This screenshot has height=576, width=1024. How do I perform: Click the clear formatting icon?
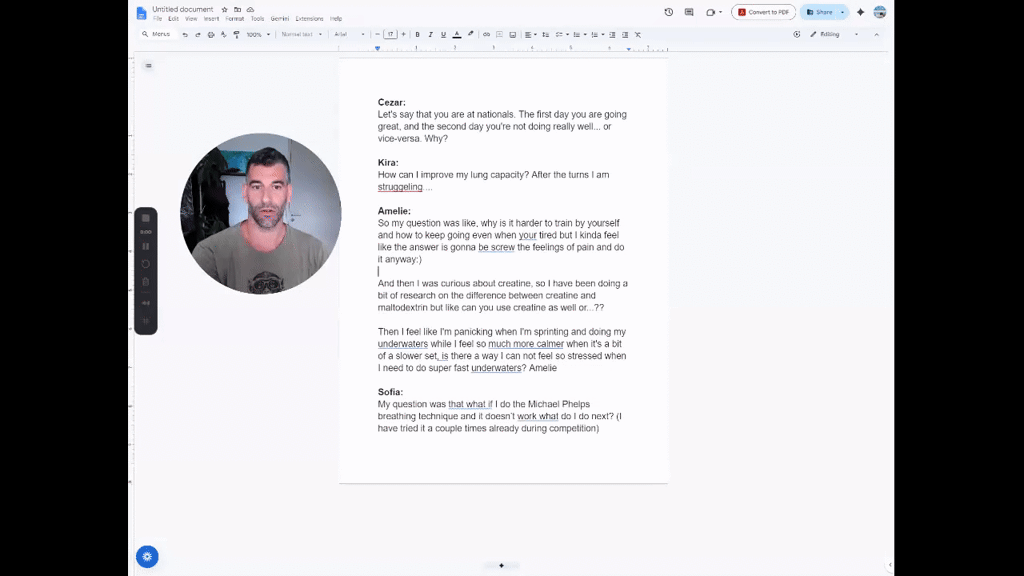pos(638,35)
